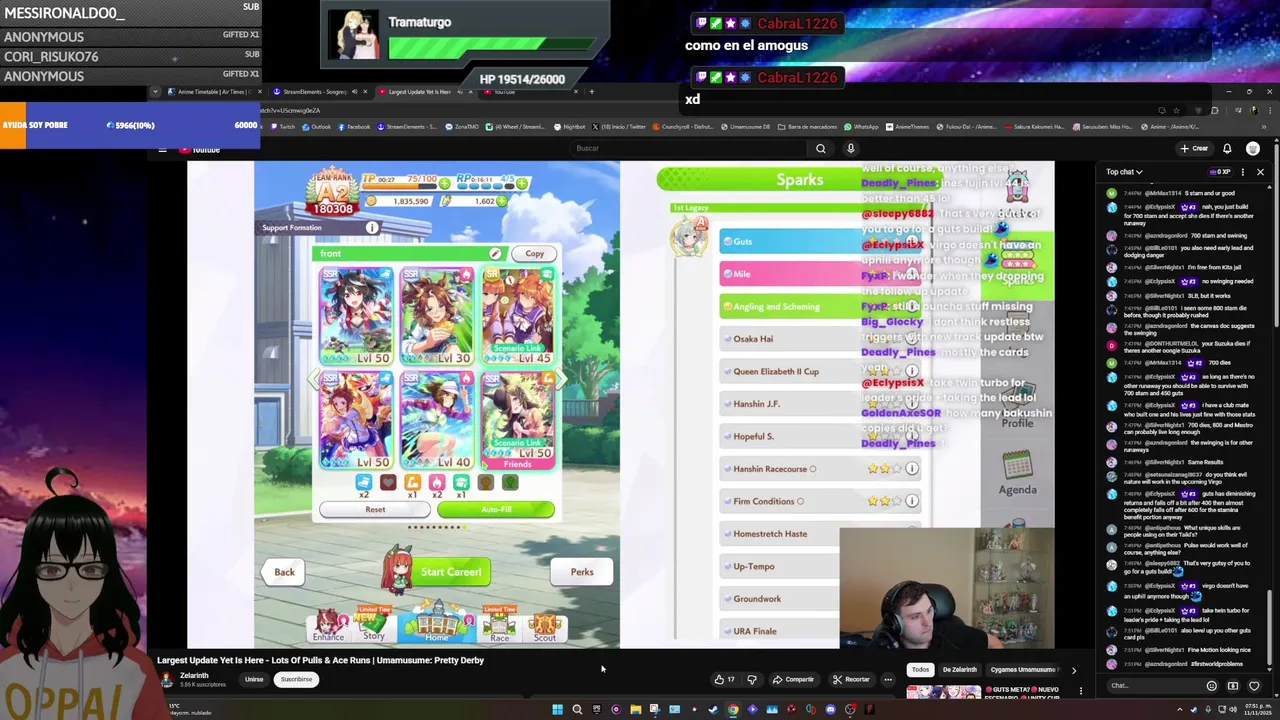This screenshot has width=1280, height=720.
Task: Select the De Zelarinth filter chip
Action: (959, 669)
